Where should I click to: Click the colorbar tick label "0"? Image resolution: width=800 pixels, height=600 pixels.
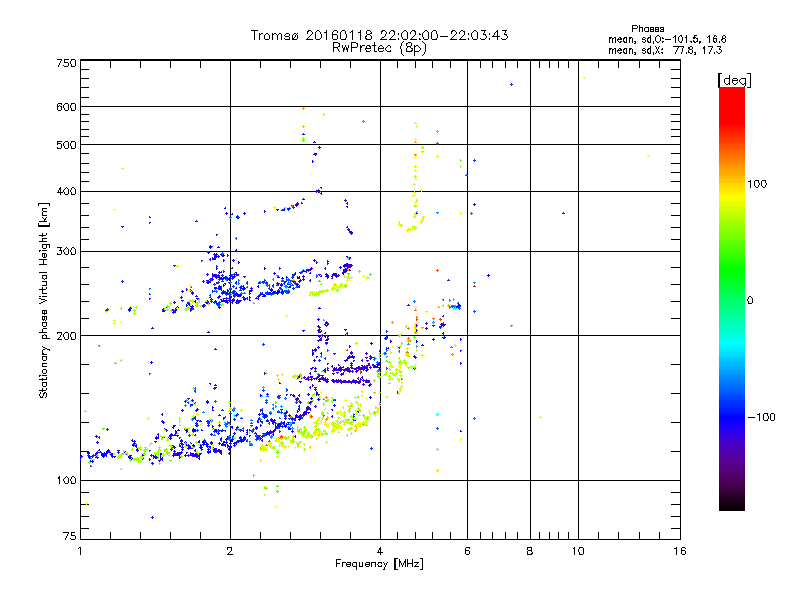click(750, 301)
